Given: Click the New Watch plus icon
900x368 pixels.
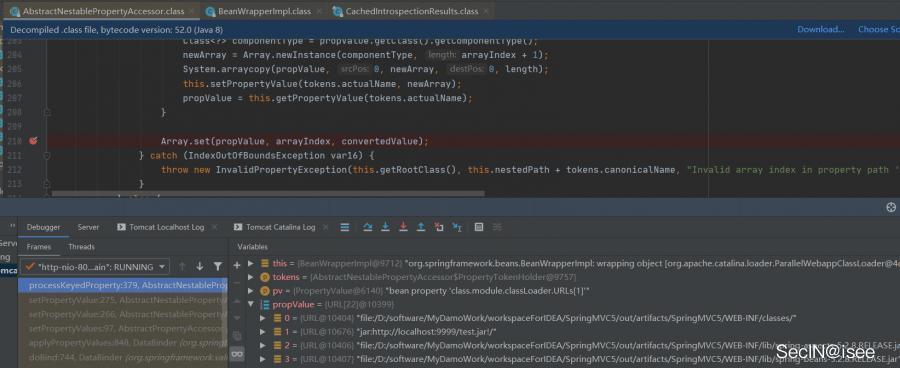Looking at the screenshot, I should pyautogui.click(x=236, y=265).
